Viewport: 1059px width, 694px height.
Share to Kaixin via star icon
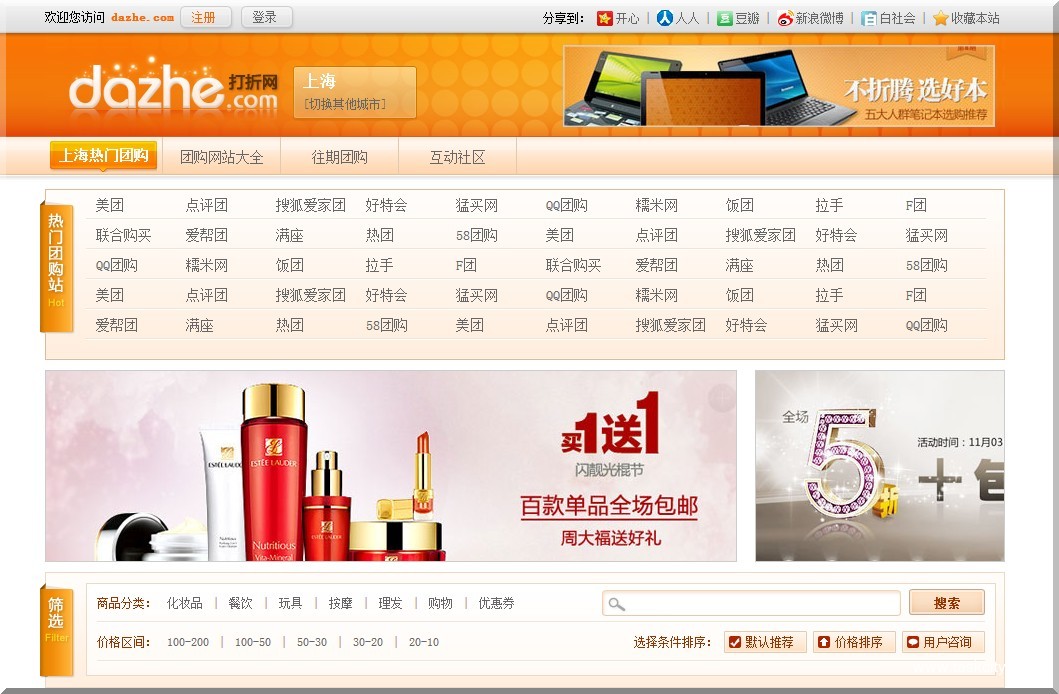click(604, 18)
